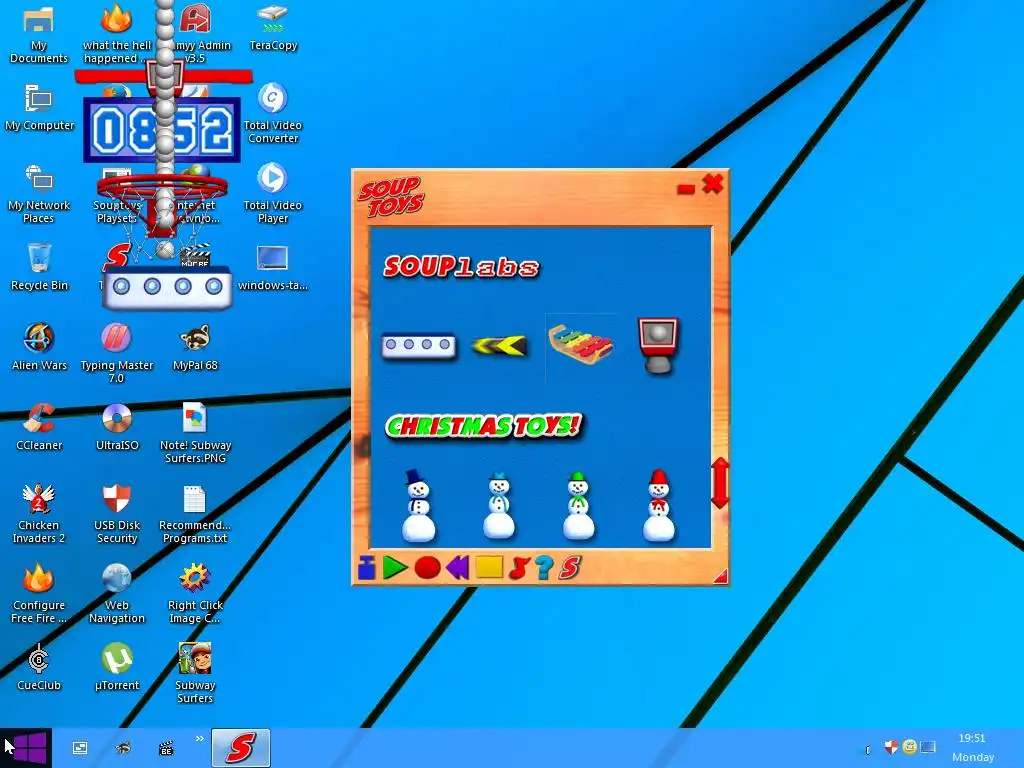Select the metal platform toy in SOUPlabs

pos(418,345)
